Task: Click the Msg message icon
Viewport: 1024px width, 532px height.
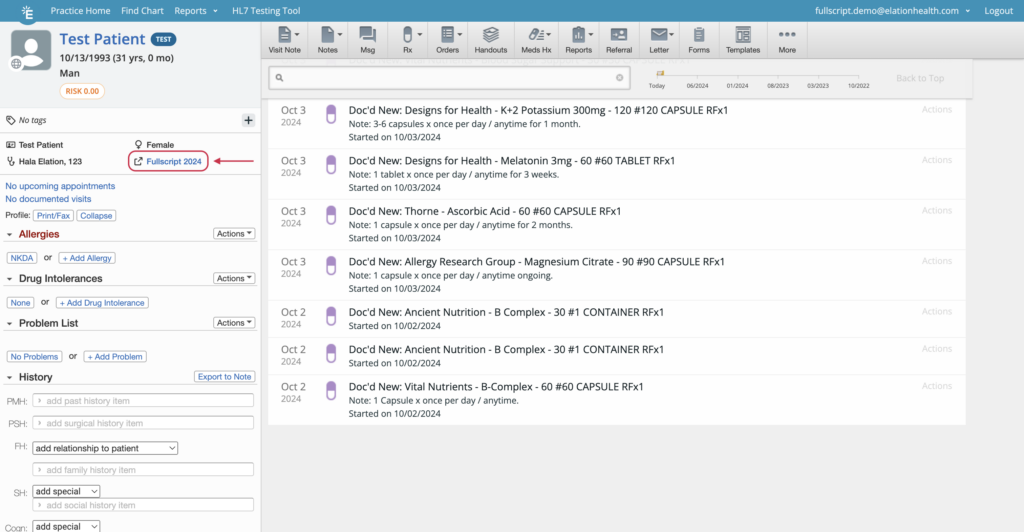Action: click(367, 39)
